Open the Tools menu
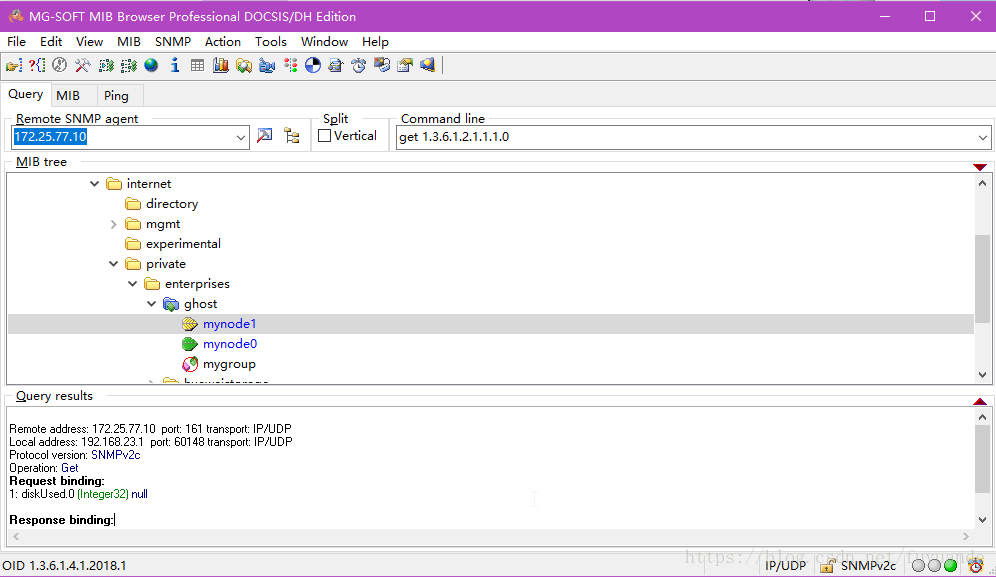This screenshot has height=577, width=996. point(271,42)
